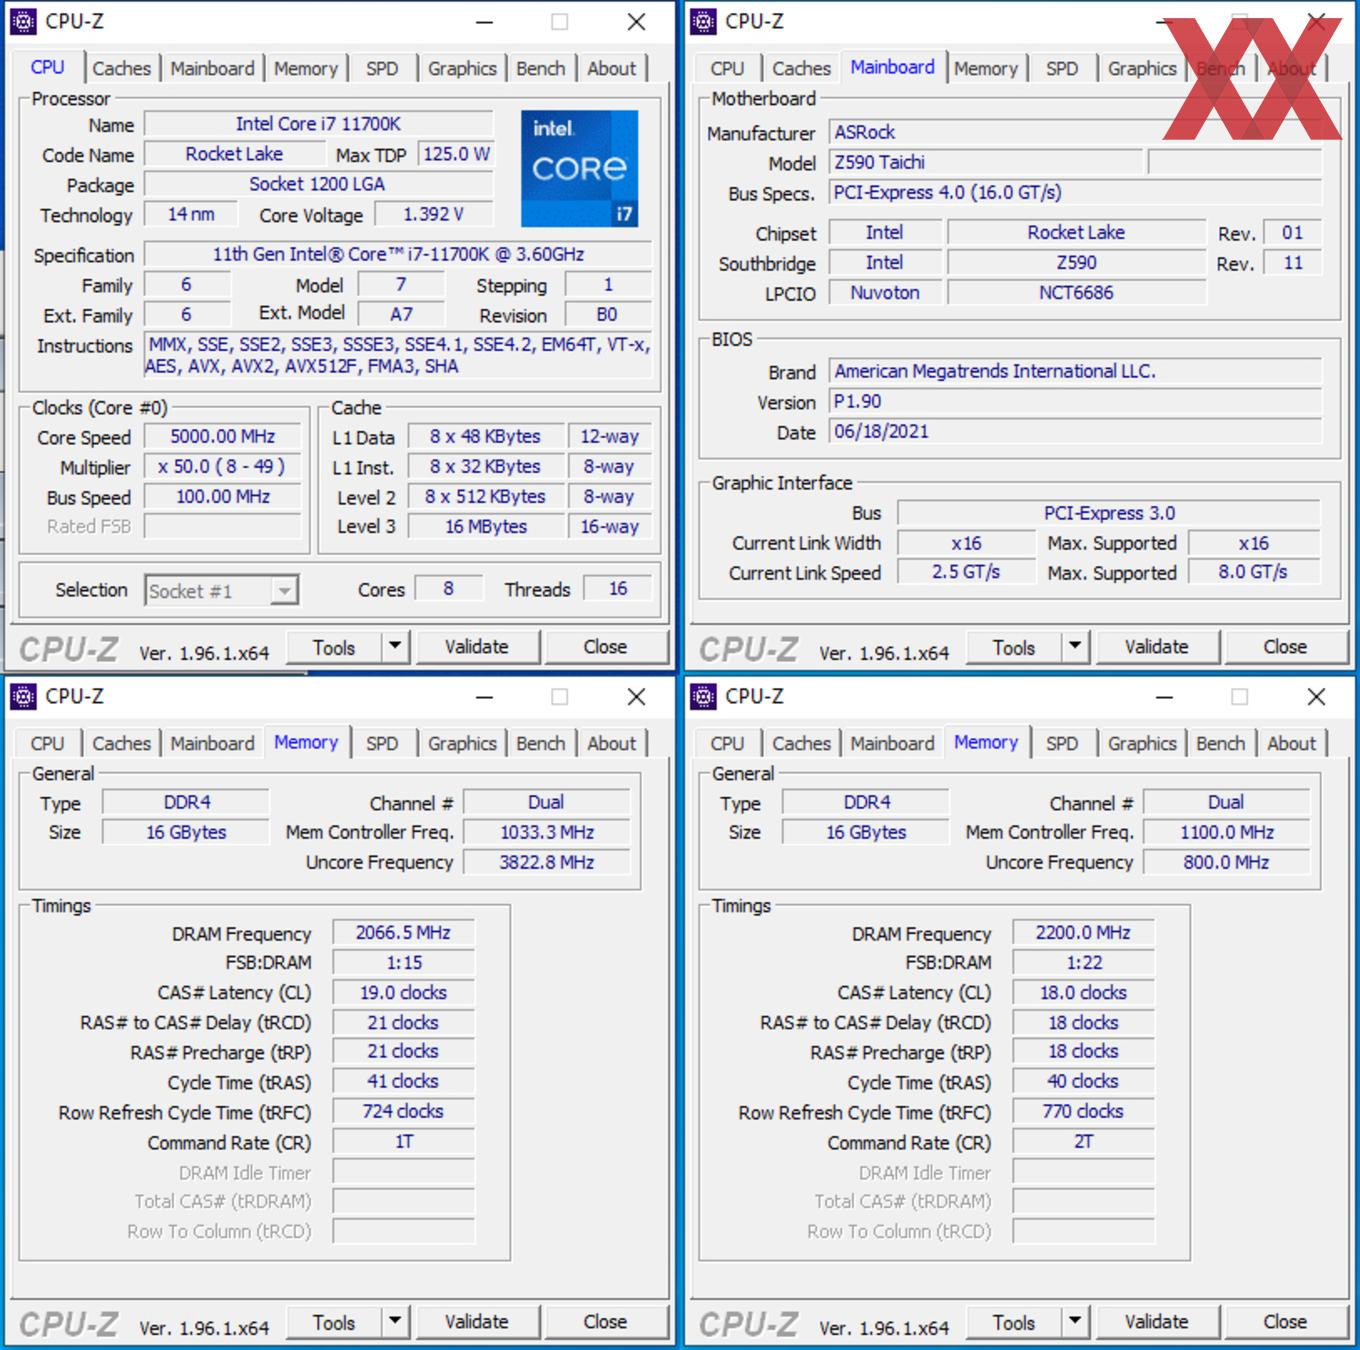The width and height of the screenshot is (1360, 1350).
Task: Select SPD tab in bottom-right Memory window
Action: point(1062,743)
